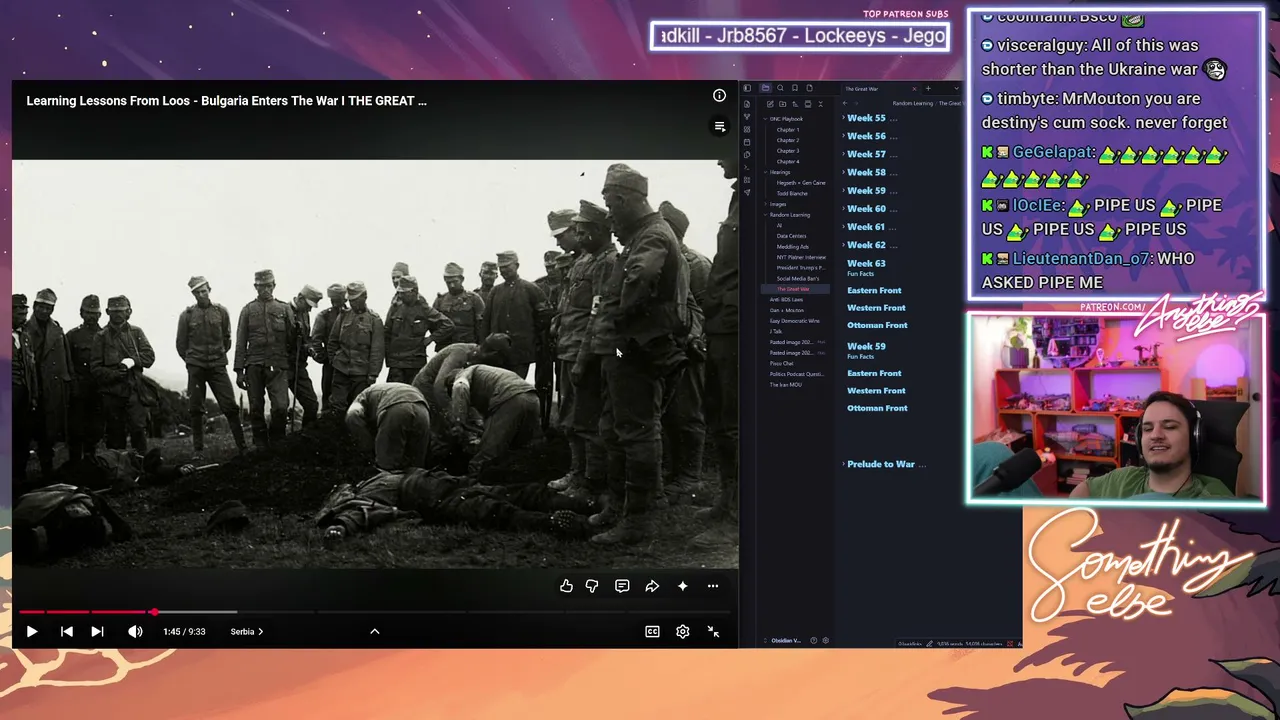The width and height of the screenshot is (1280, 720).
Task: Click the Week 63 heading
Action: point(866,264)
